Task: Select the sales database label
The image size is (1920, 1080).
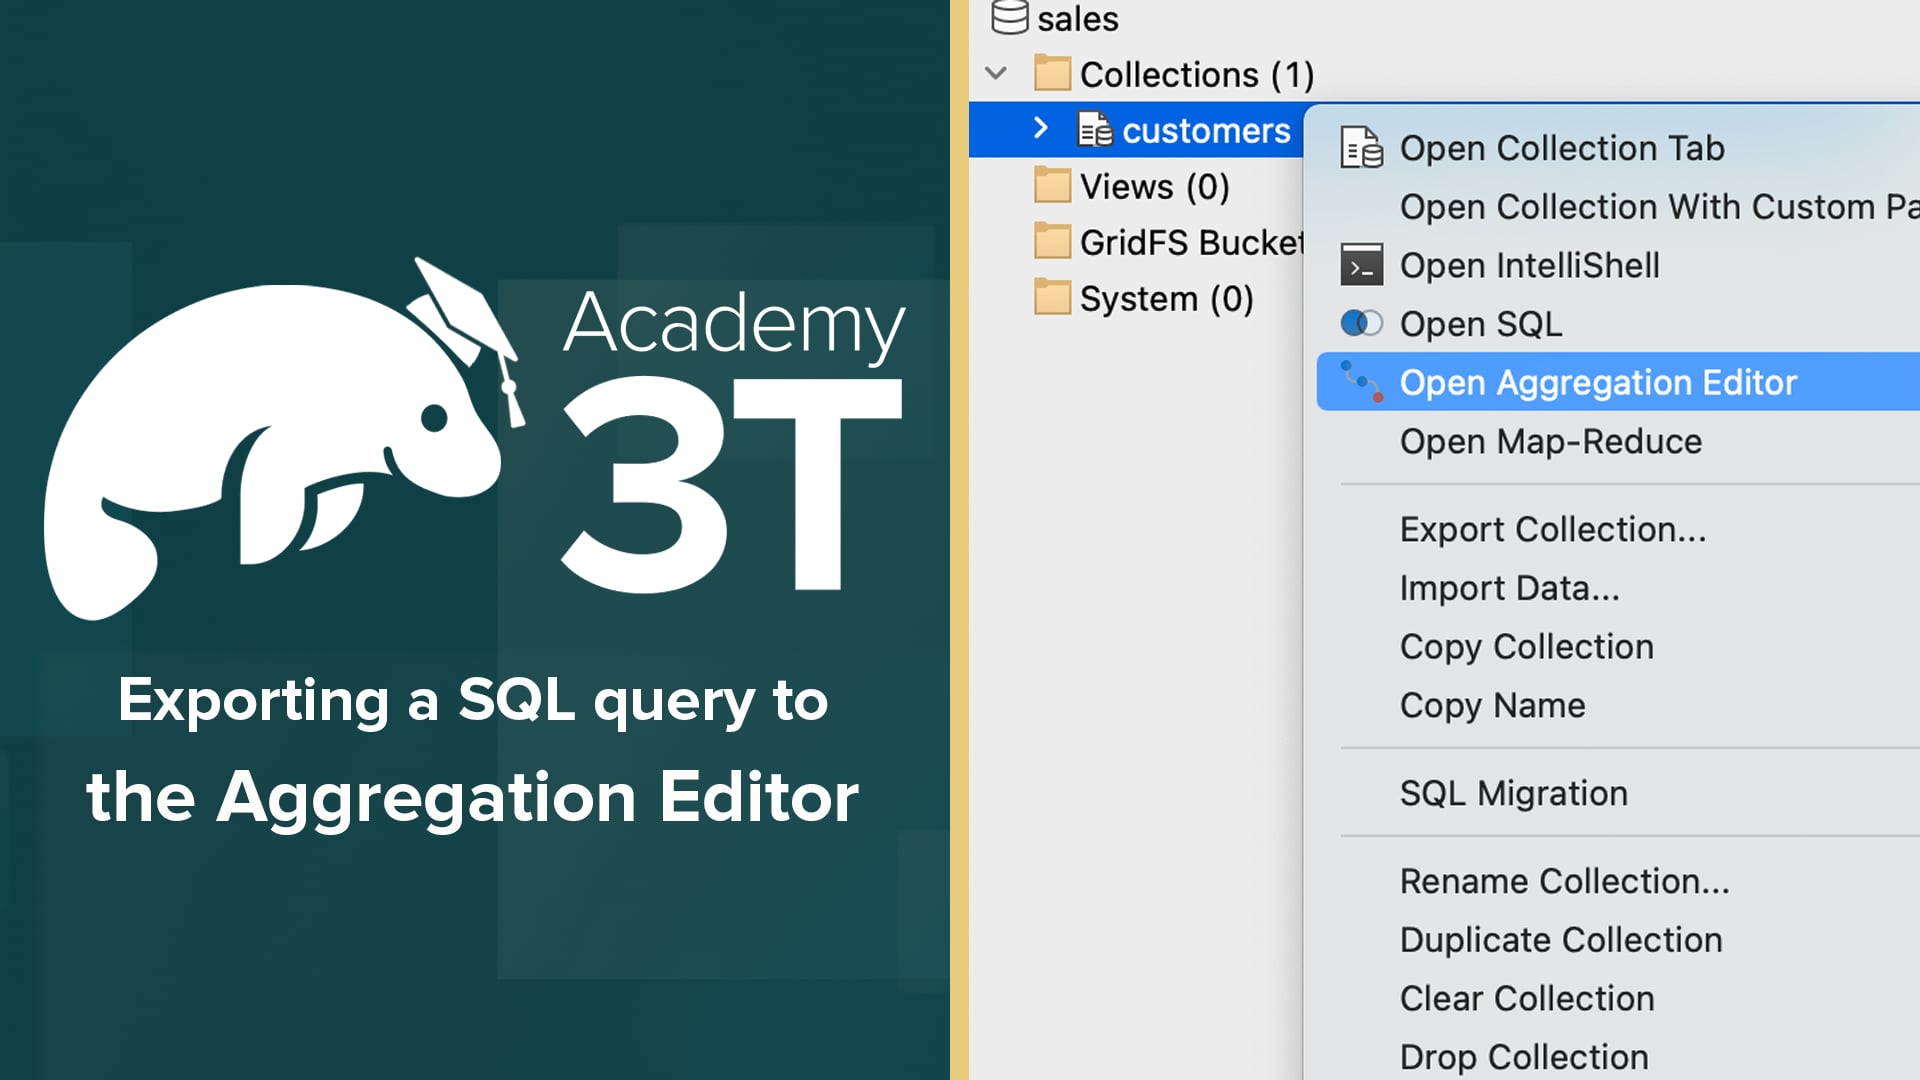Action: click(x=1078, y=18)
